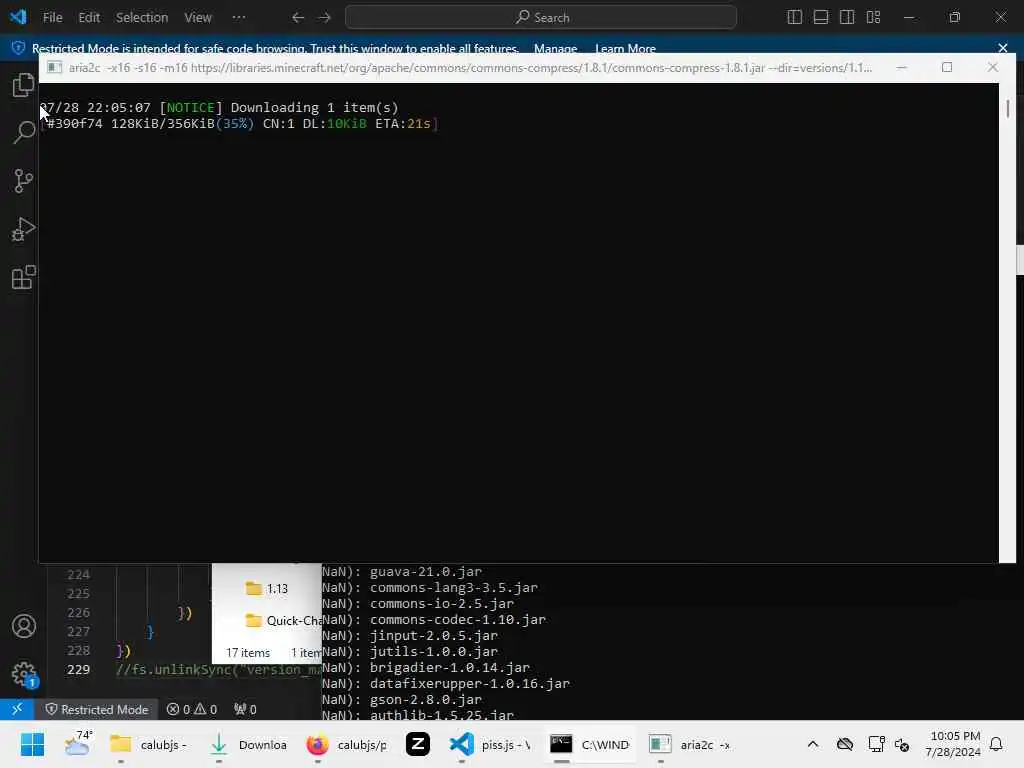Open the notifications bell icon
This screenshot has width=1024, height=768.
click(996, 744)
